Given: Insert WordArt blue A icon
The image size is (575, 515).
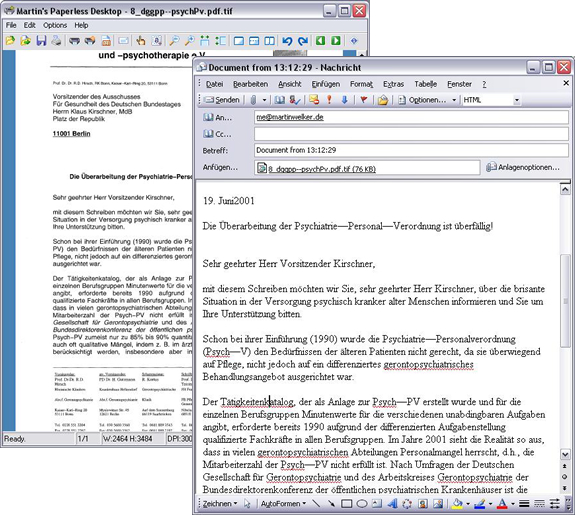Looking at the screenshot, I should click(392, 504).
